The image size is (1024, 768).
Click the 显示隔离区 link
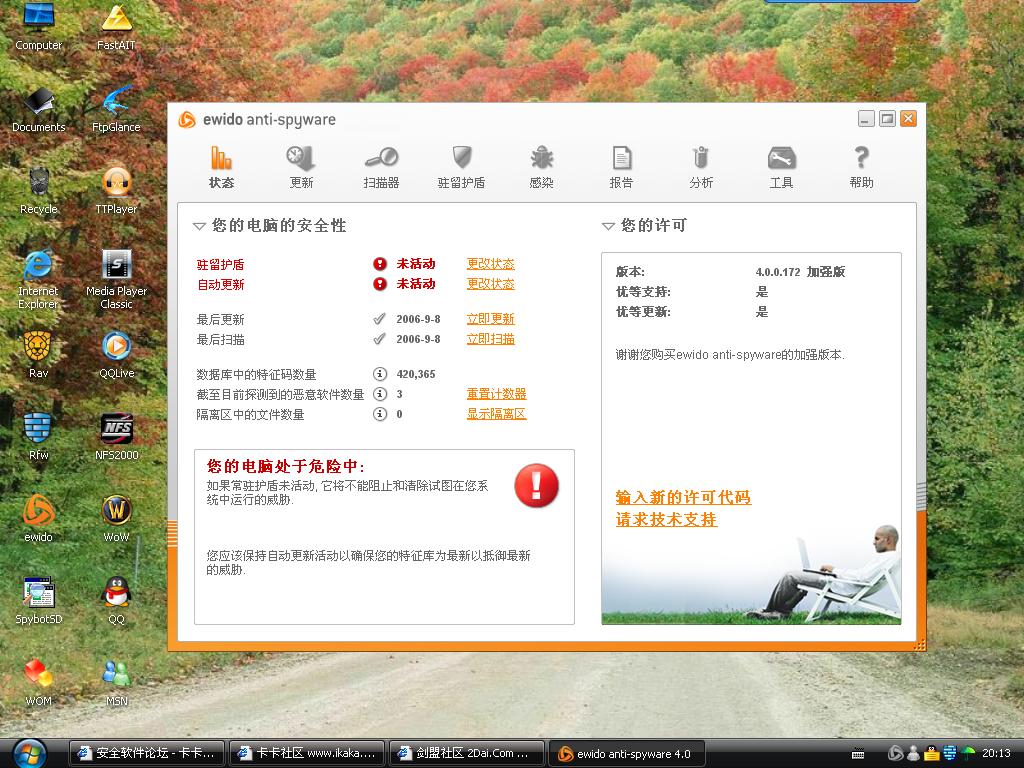pyautogui.click(x=496, y=414)
